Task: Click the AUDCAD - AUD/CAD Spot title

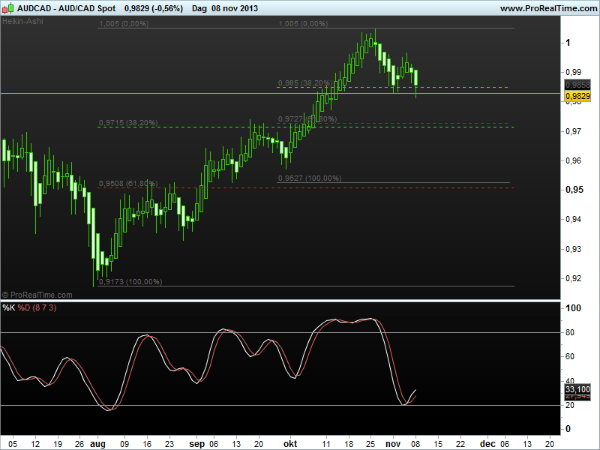Action: point(66,8)
